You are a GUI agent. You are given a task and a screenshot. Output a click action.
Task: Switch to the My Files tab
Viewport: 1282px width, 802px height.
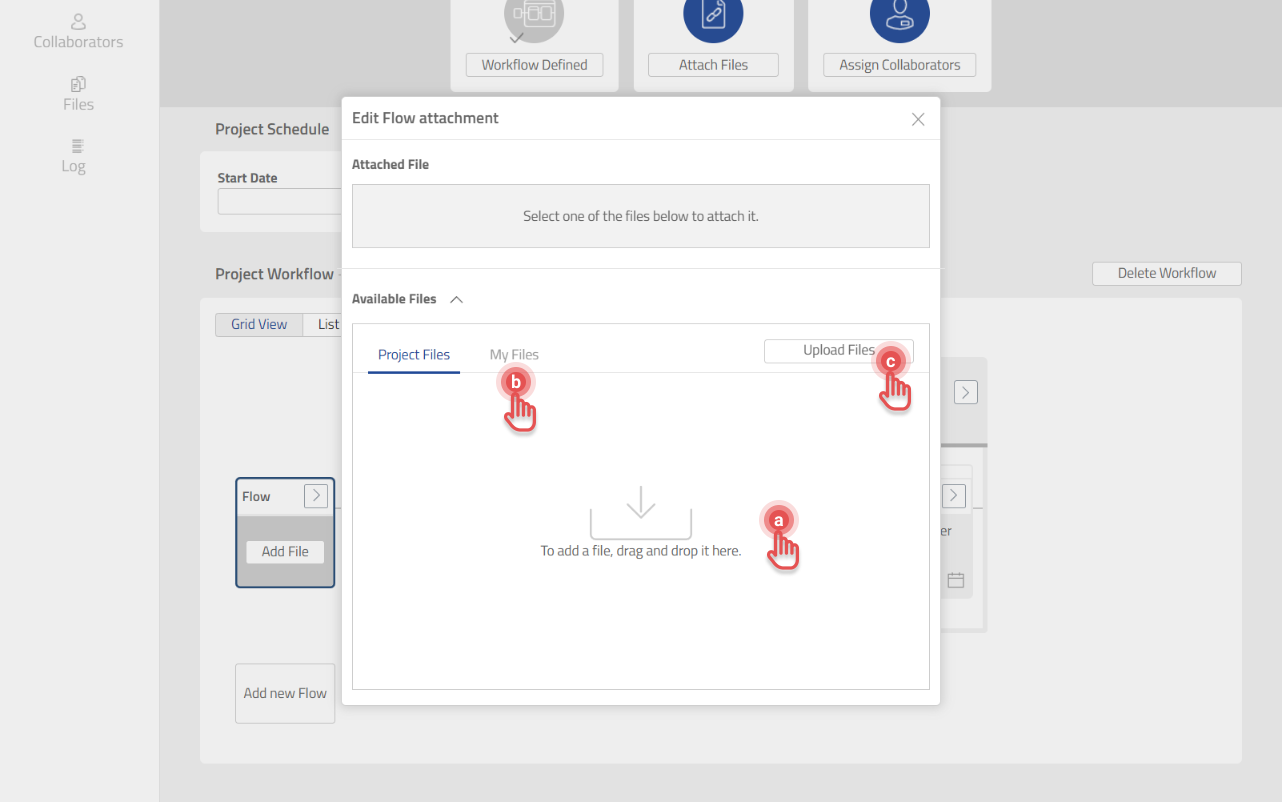pyautogui.click(x=514, y=355)
